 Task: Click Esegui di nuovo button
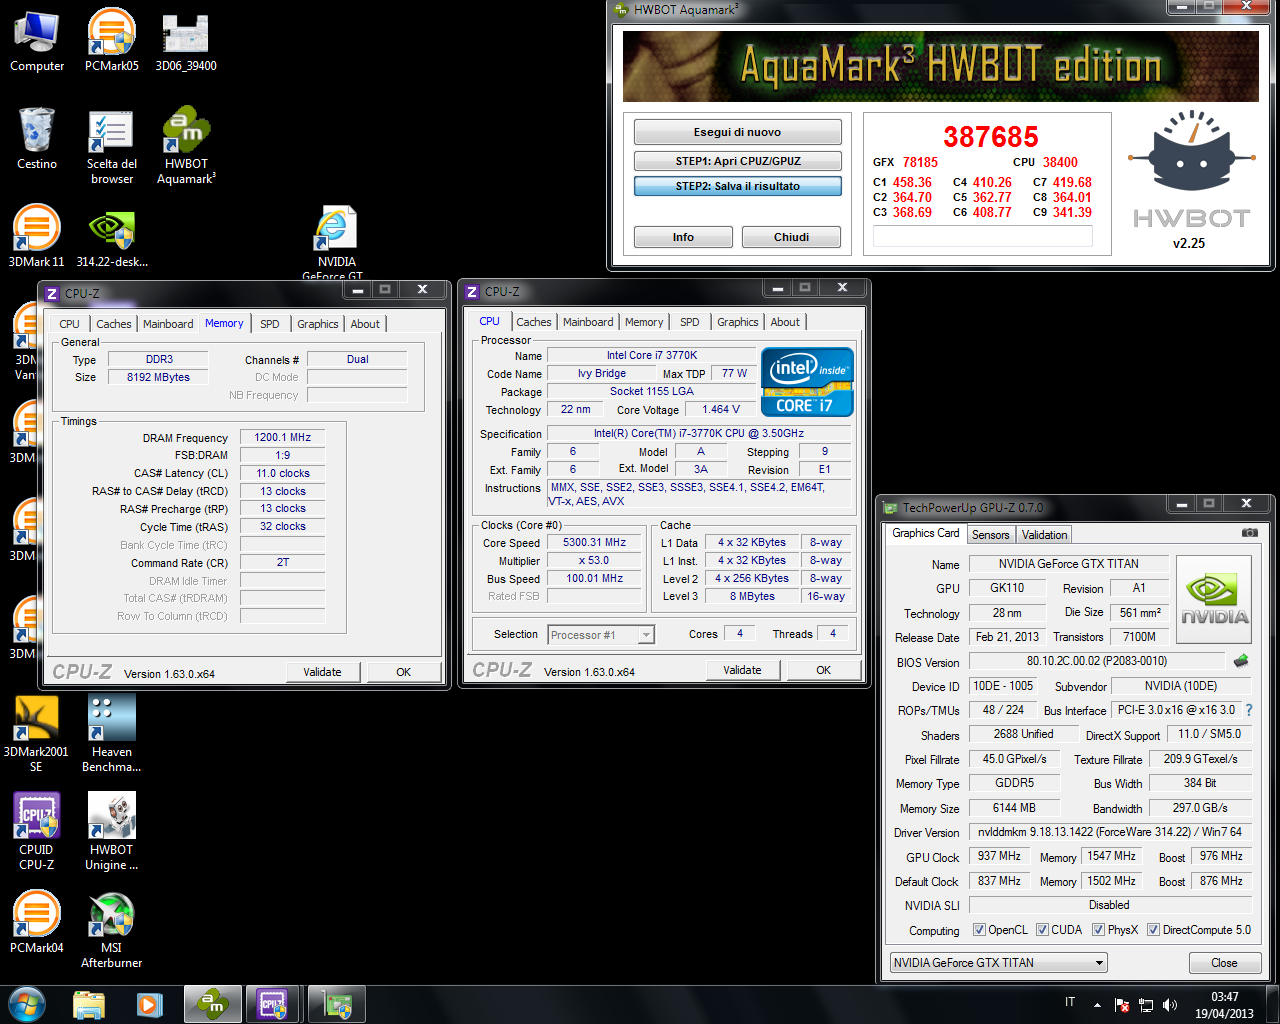pos(737,132)
